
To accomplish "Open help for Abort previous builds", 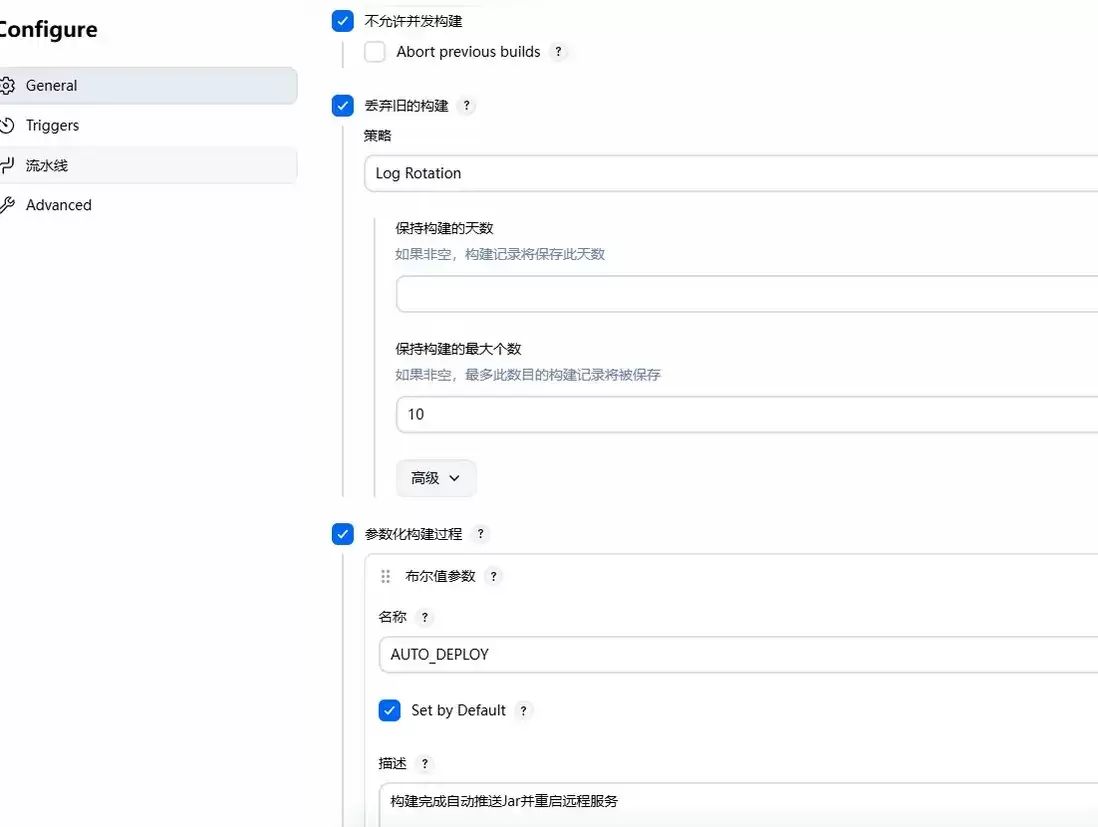I will pos(558,52).
